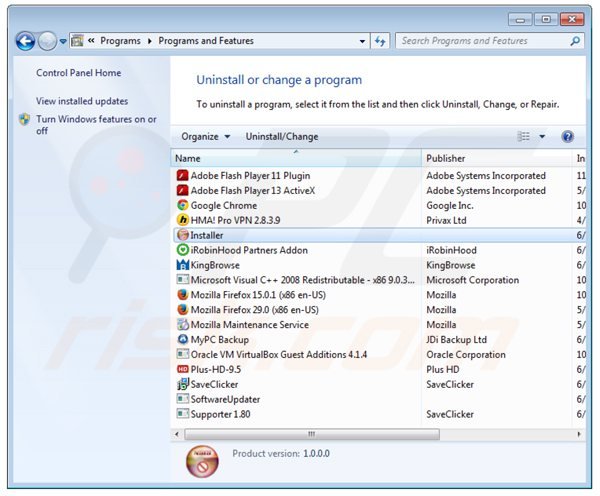Open help with the blue question mark
The image size is (600, 496).
[x=567, y=137]
